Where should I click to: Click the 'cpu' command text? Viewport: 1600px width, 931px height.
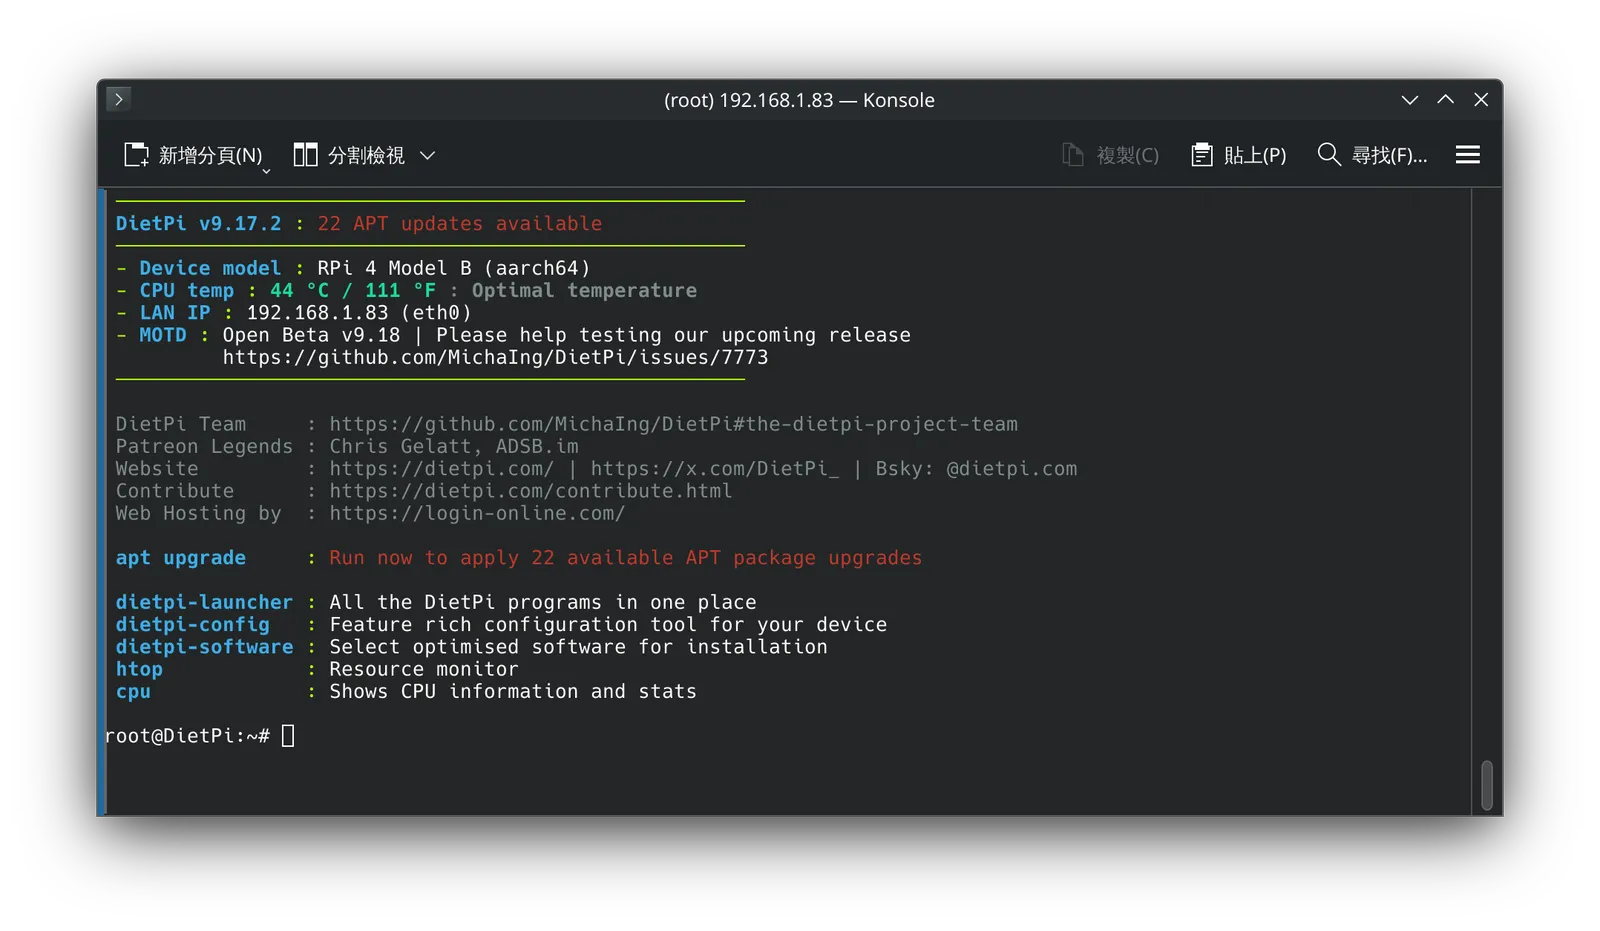coord(133,692)
